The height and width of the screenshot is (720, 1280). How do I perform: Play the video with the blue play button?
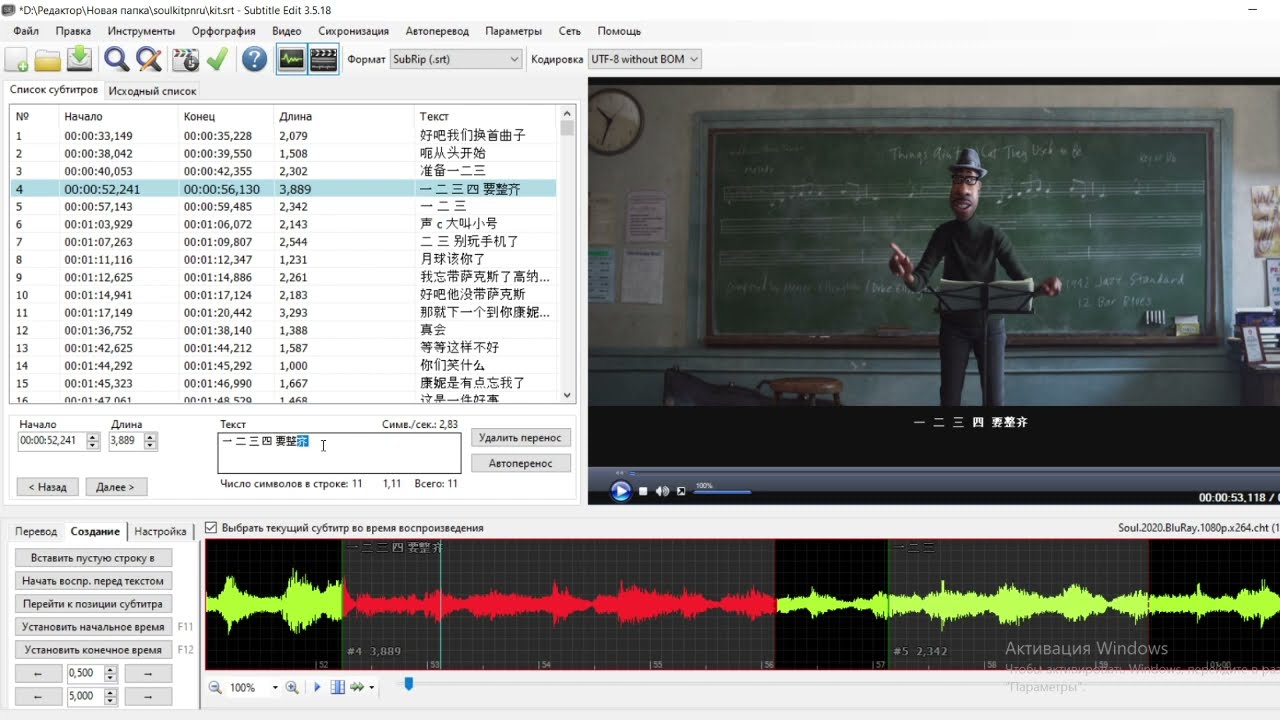pos(621,491)
